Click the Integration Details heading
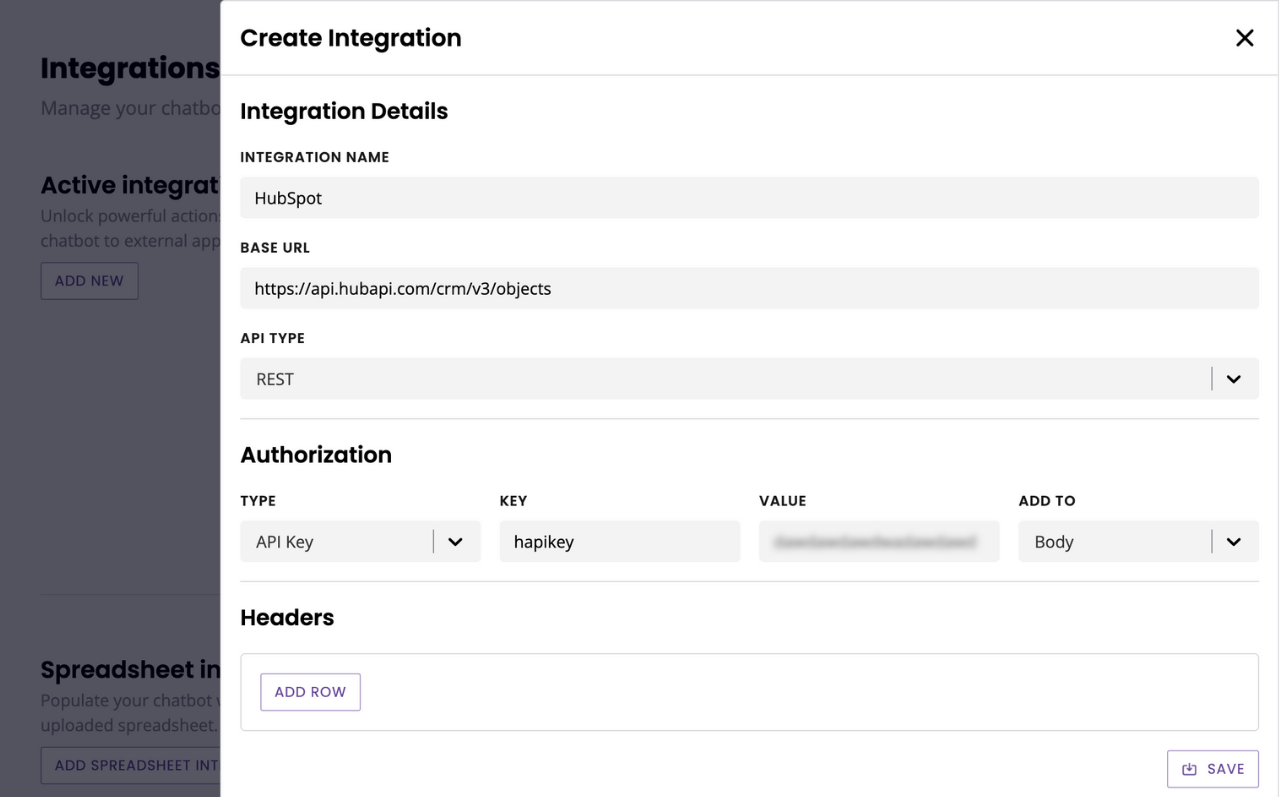Image resolution: width=1280 pixels, height=797 pixels. (344, 111)
